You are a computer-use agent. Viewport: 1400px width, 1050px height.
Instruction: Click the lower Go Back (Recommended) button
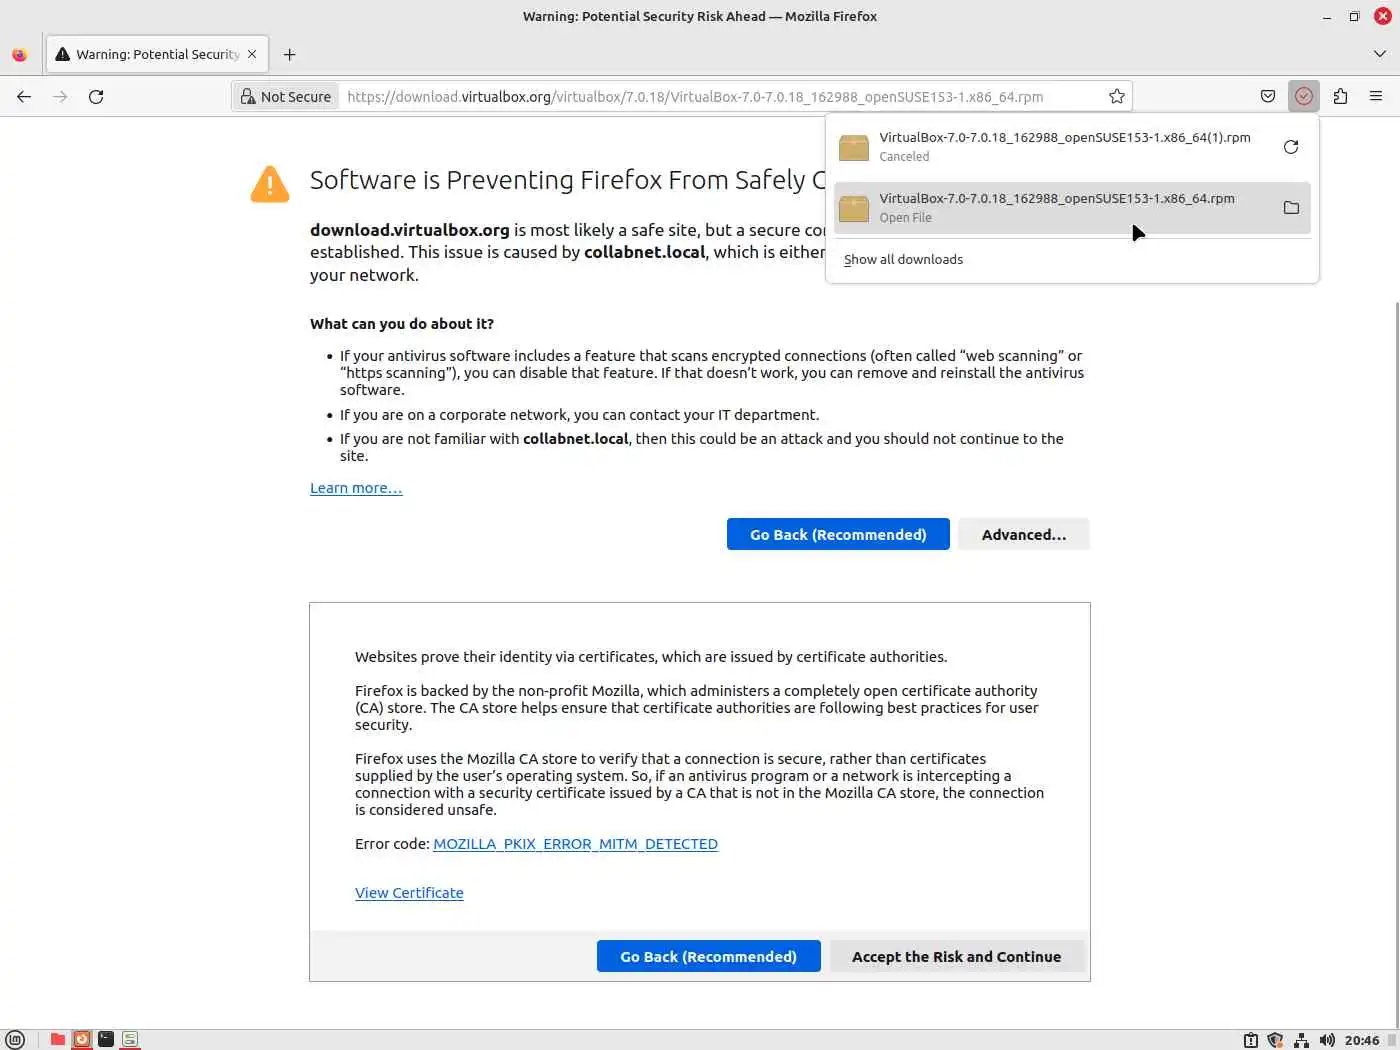click(x=708, y=957)
